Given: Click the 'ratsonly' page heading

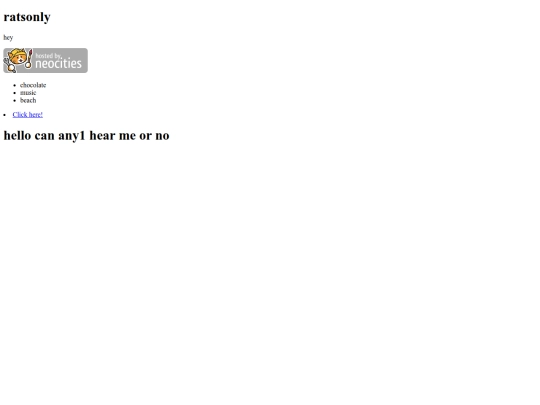Looking at the screenshot, I should click(x=27, y=17).
